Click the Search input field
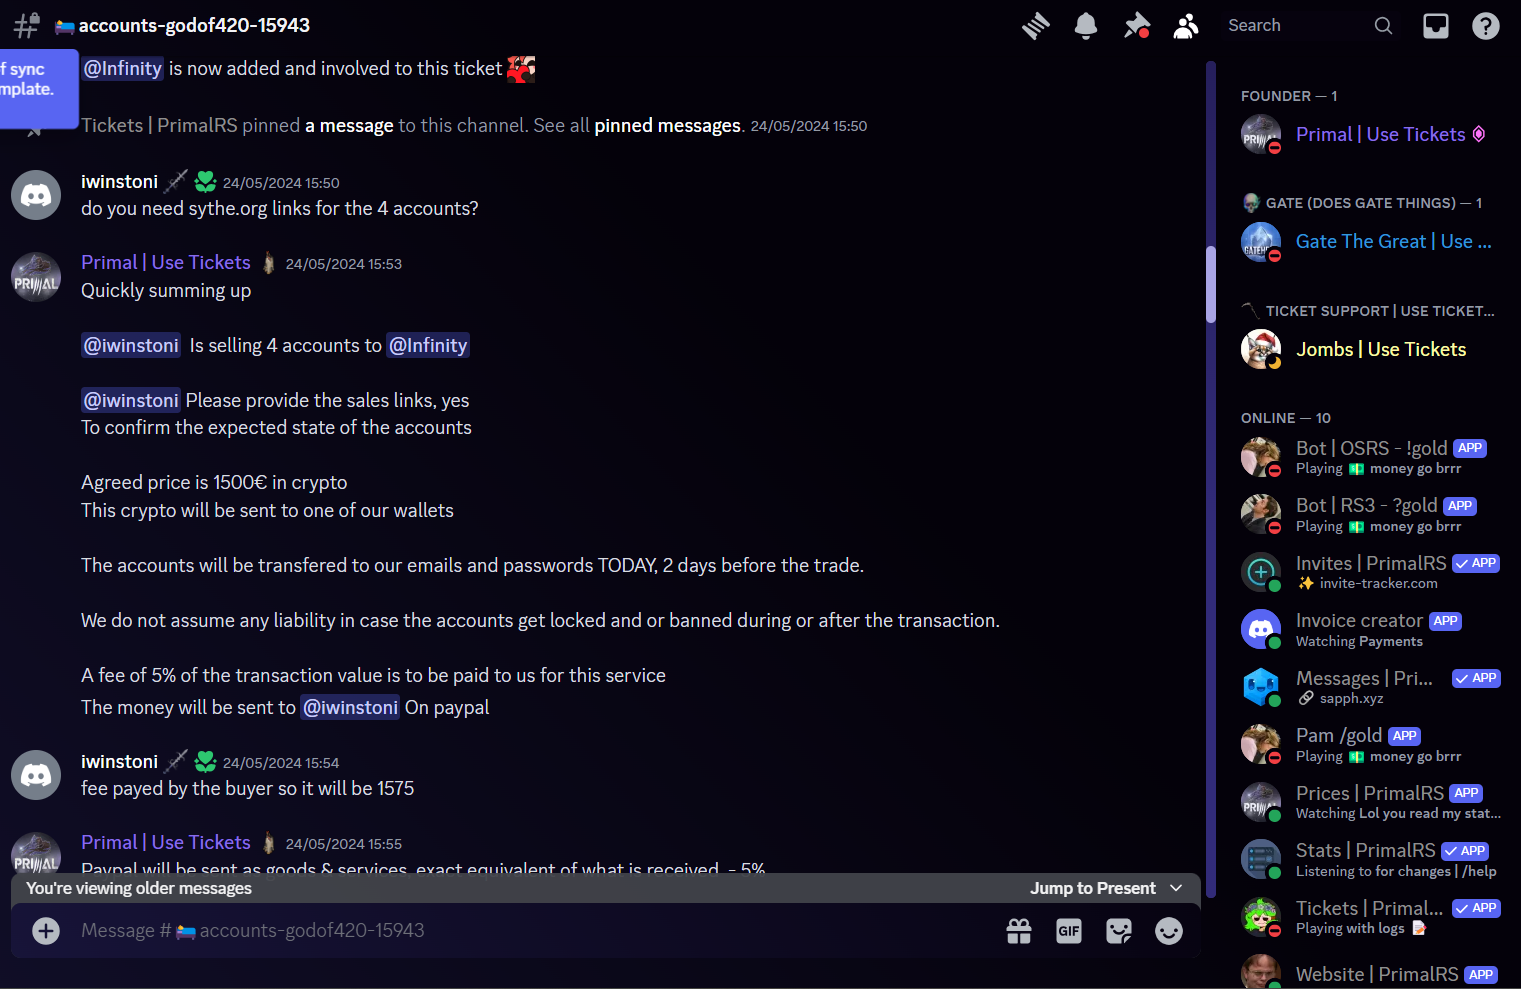Image resolution: width=1521 pixels, height=989 pixels. pyautogui.click(x=1299, y=26)
